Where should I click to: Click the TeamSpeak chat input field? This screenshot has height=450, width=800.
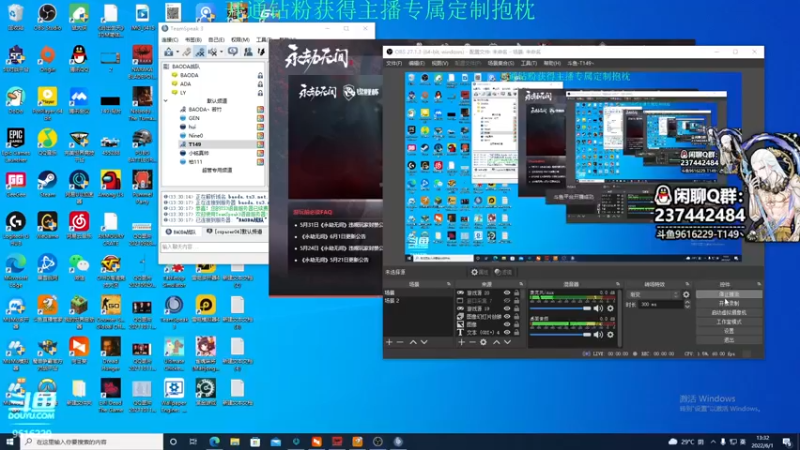214,247
